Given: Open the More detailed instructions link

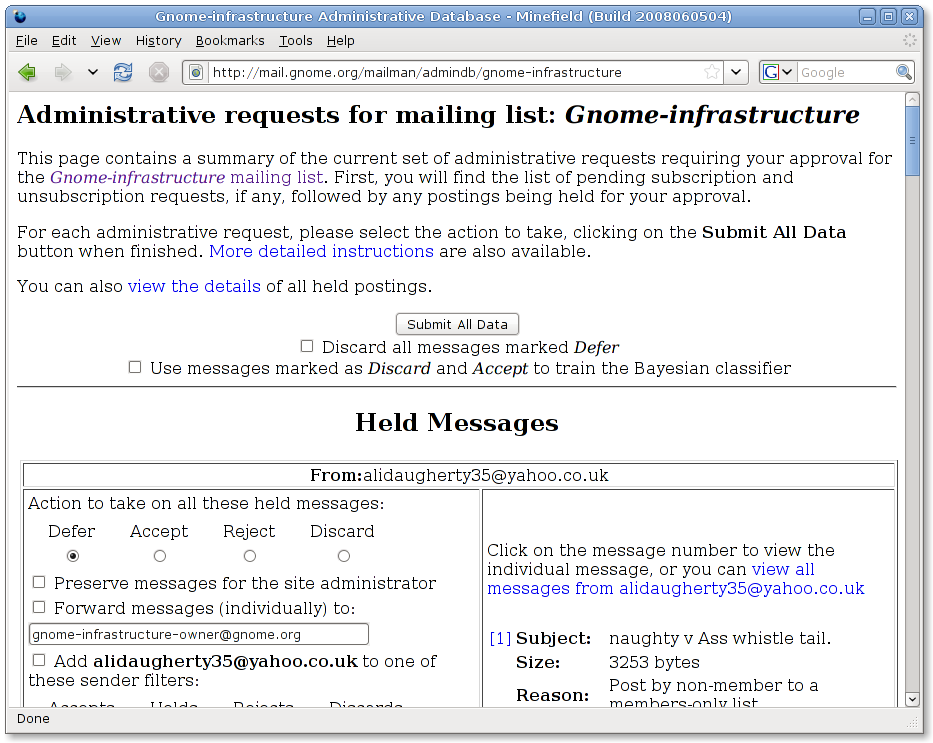Looking at the screenshot, I should (x=321, y=251).
